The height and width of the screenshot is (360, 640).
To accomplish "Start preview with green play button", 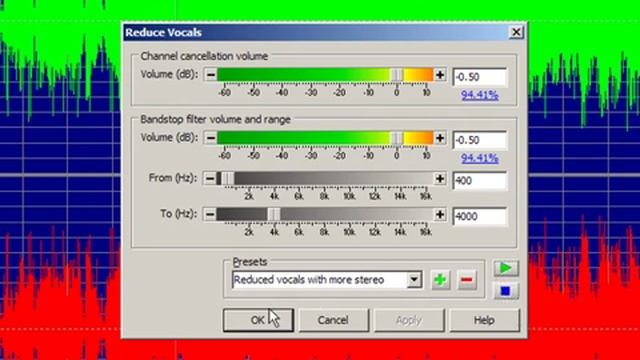I will coord(506,268).
